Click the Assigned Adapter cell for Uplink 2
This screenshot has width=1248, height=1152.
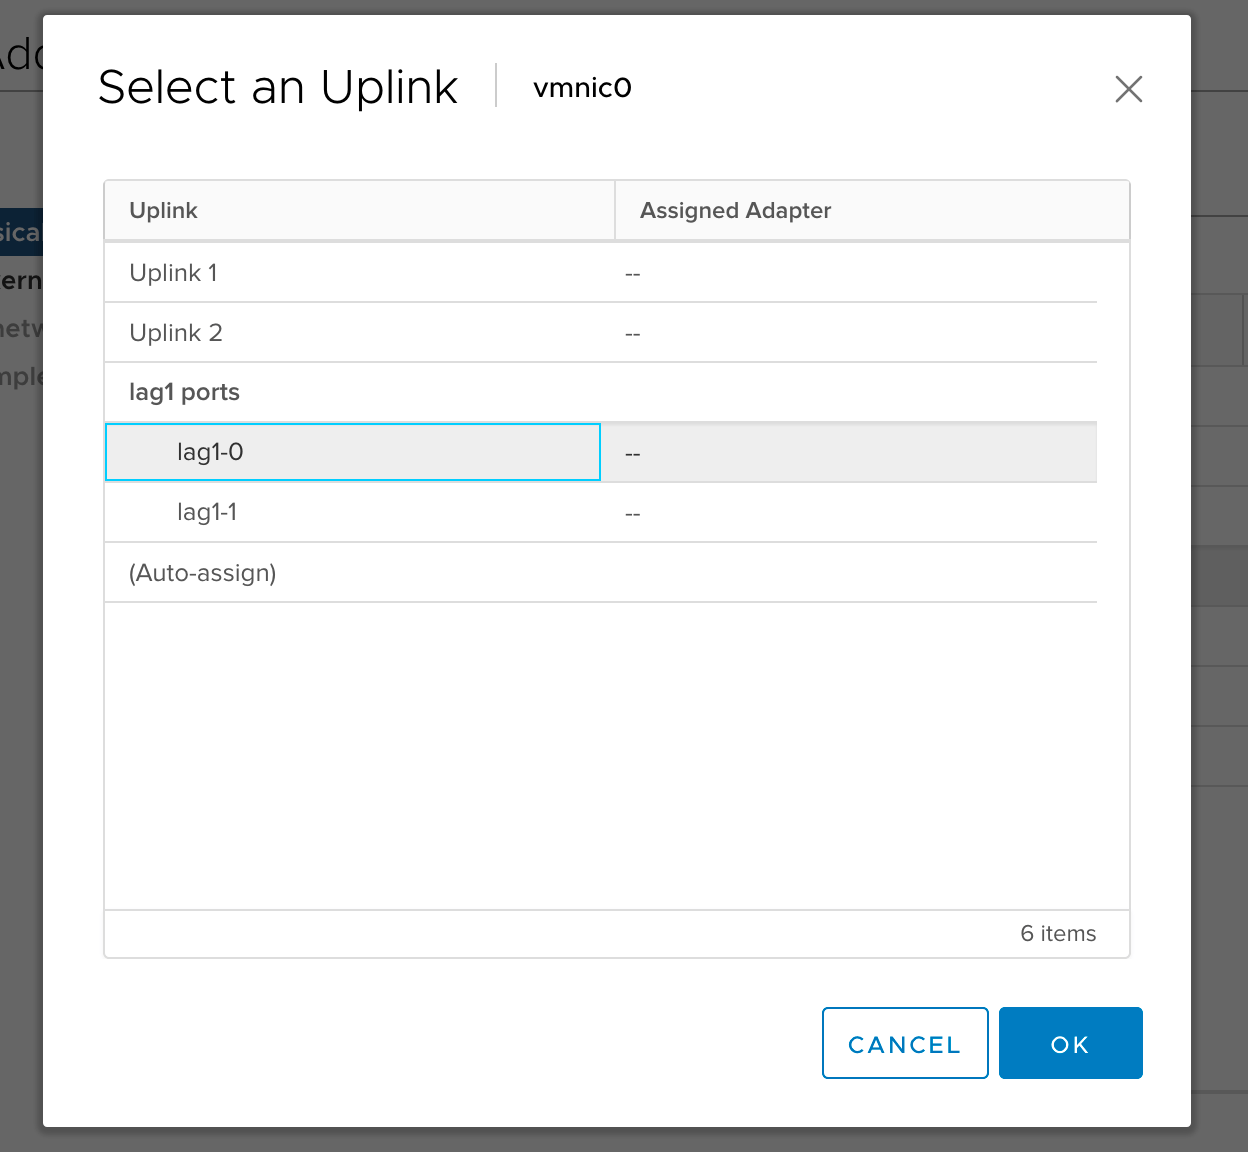(633, 333)
